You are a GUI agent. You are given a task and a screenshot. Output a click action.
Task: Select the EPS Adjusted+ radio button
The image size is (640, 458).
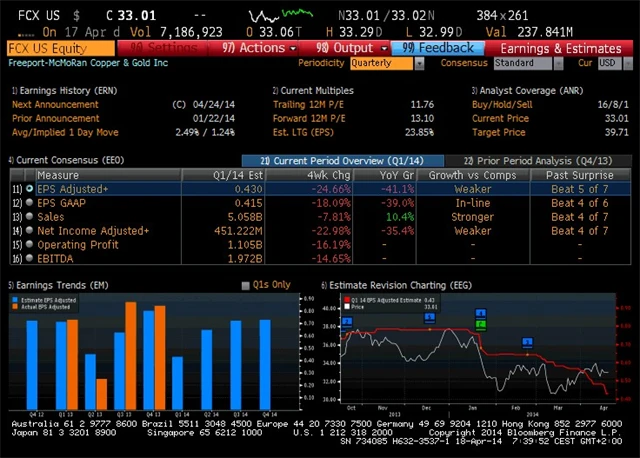[x=30, y=188]
